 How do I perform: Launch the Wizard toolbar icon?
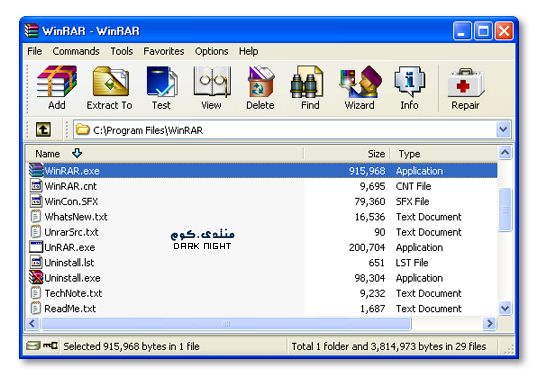pos(360,82)
